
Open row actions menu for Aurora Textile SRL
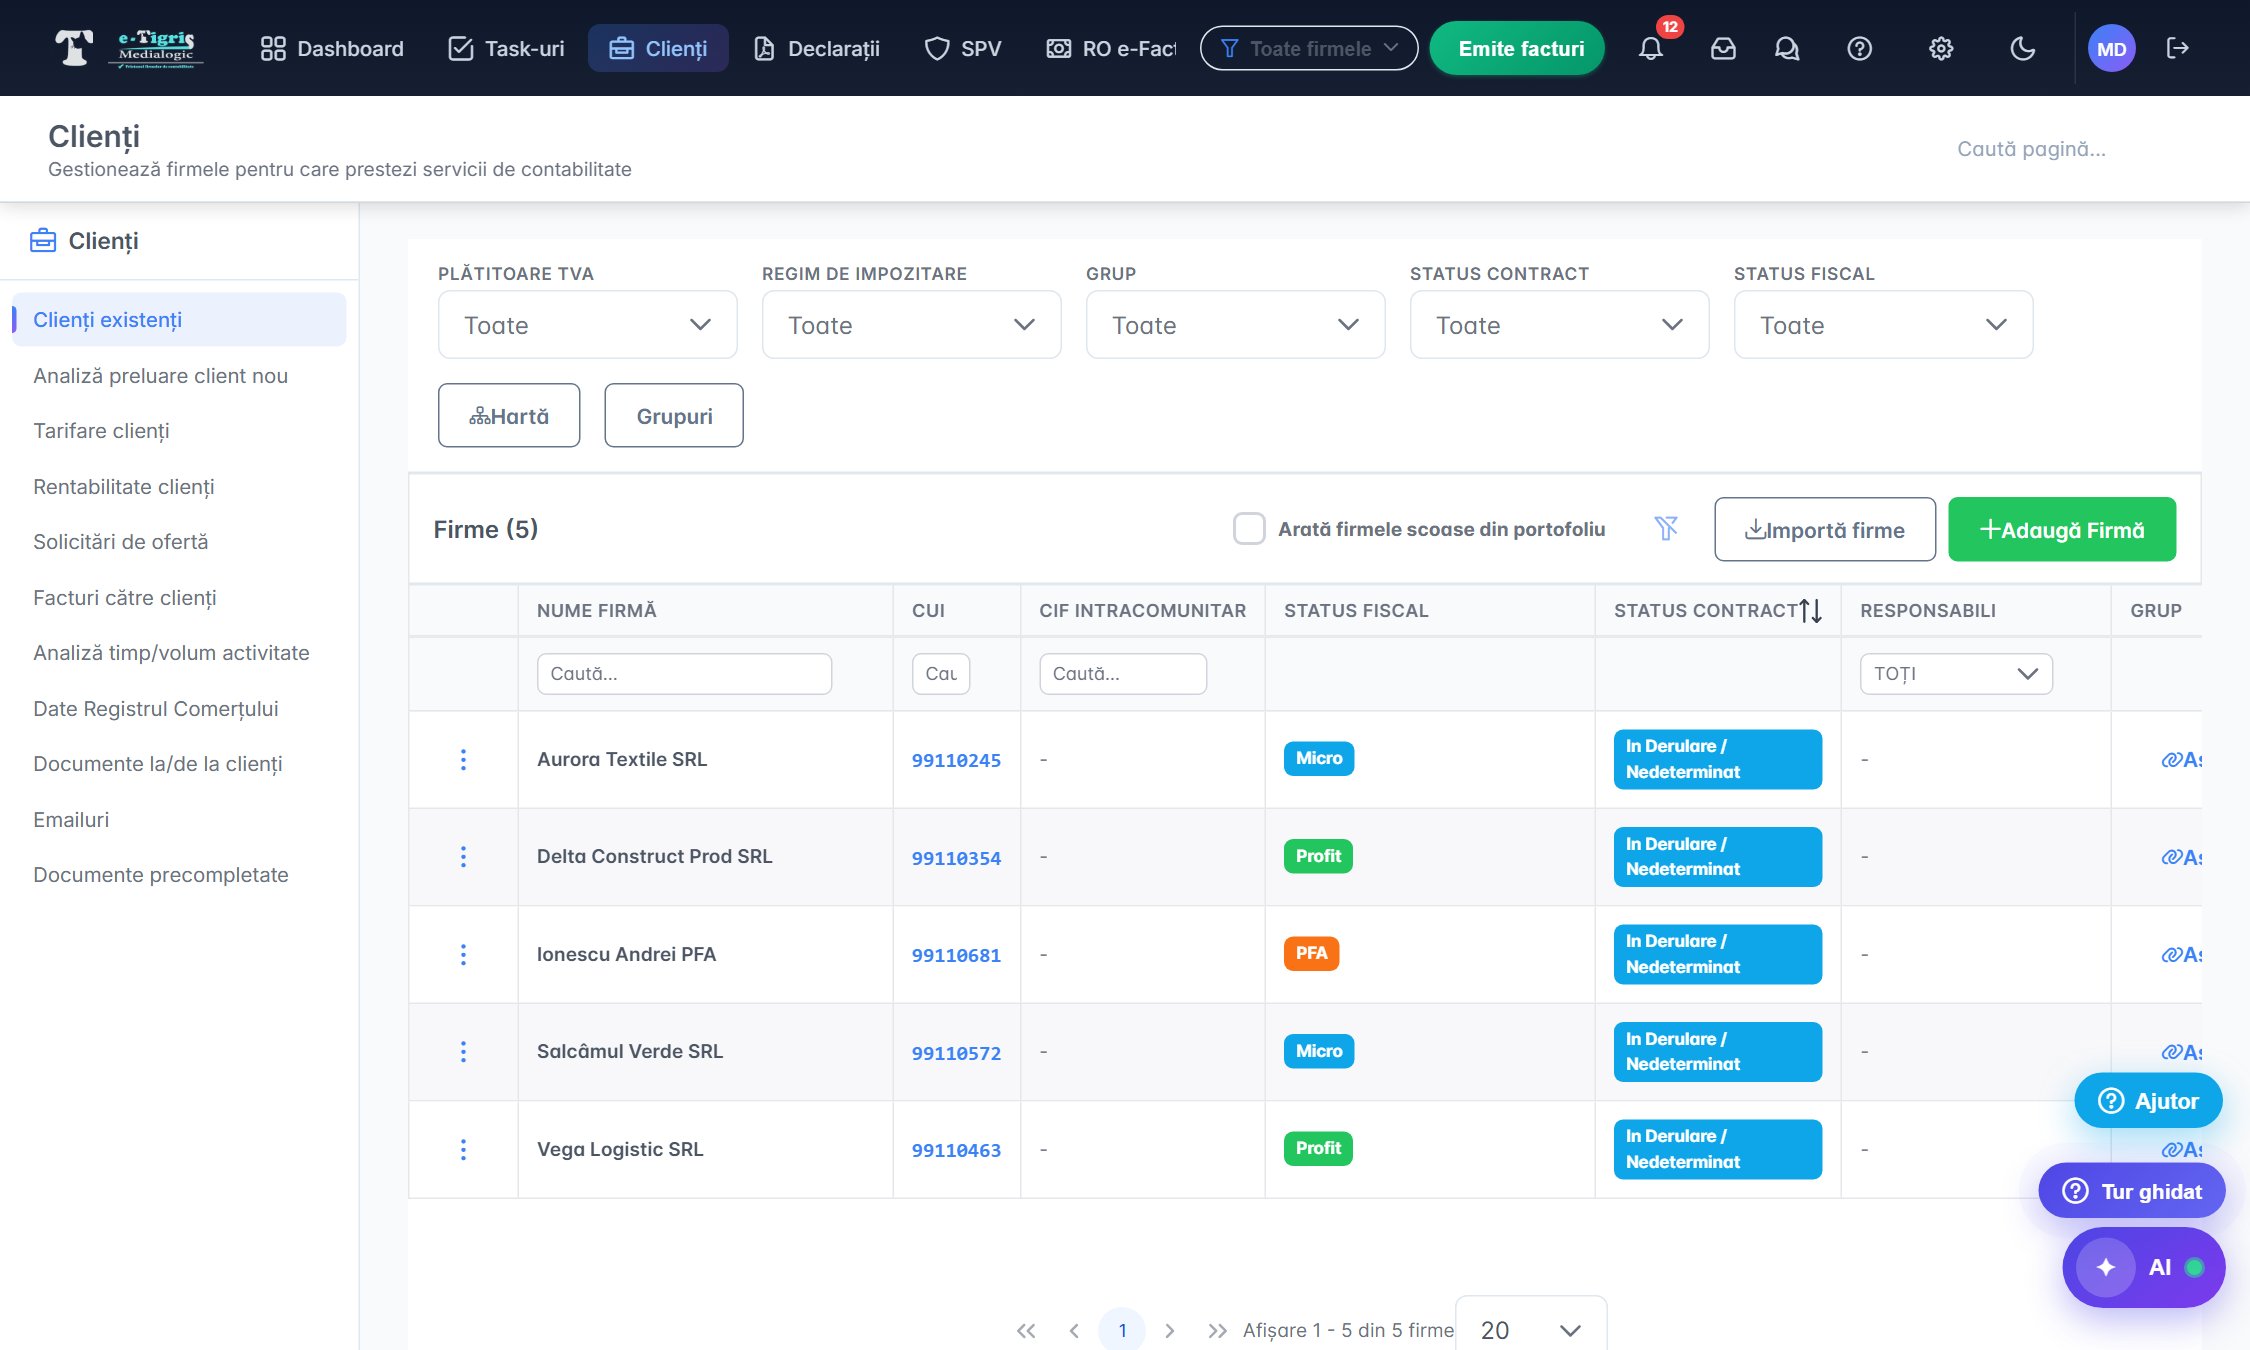pos(463,759)
